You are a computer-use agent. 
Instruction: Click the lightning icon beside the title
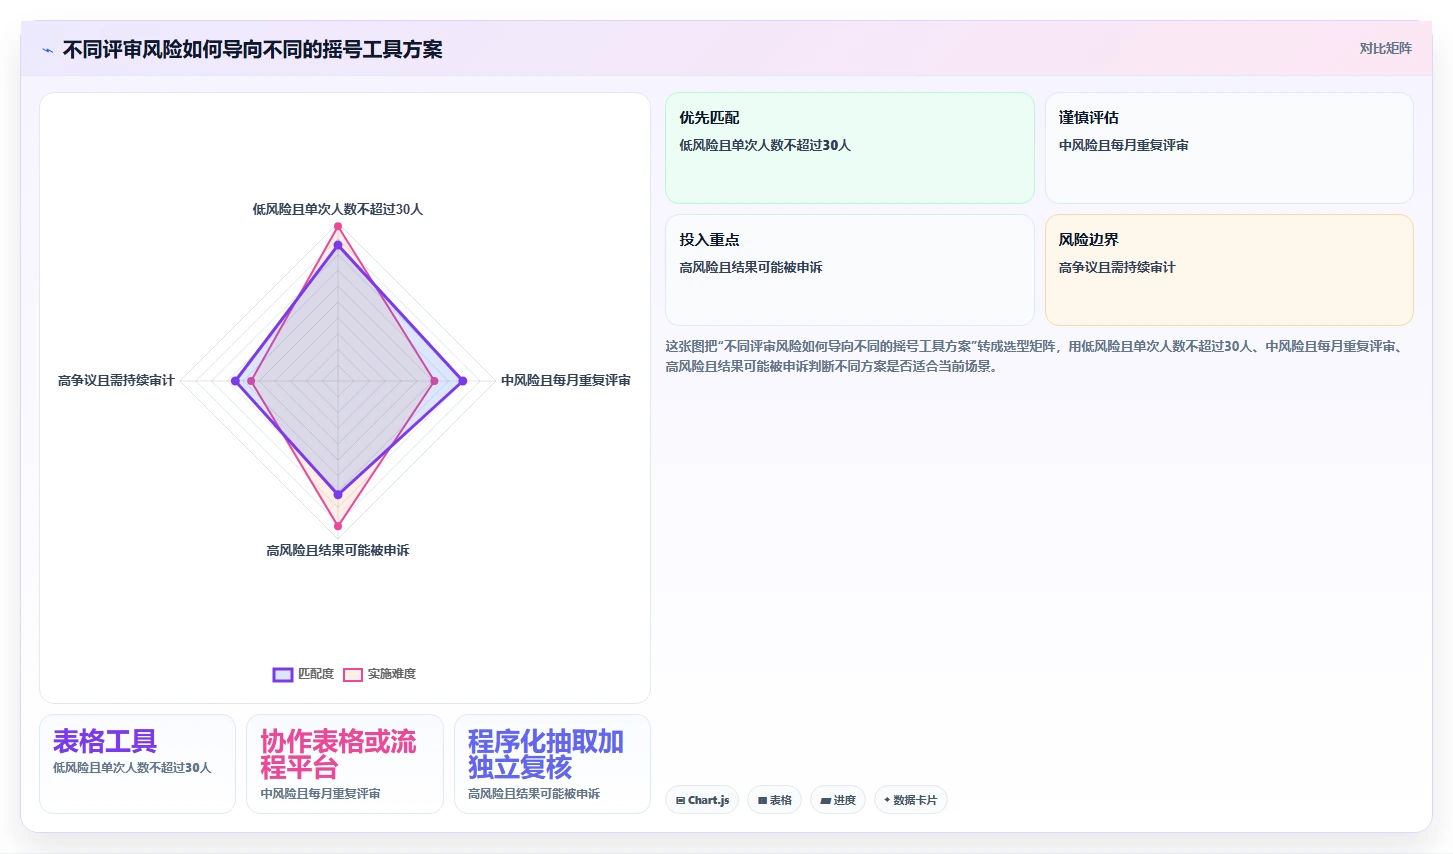click(47, 50)
